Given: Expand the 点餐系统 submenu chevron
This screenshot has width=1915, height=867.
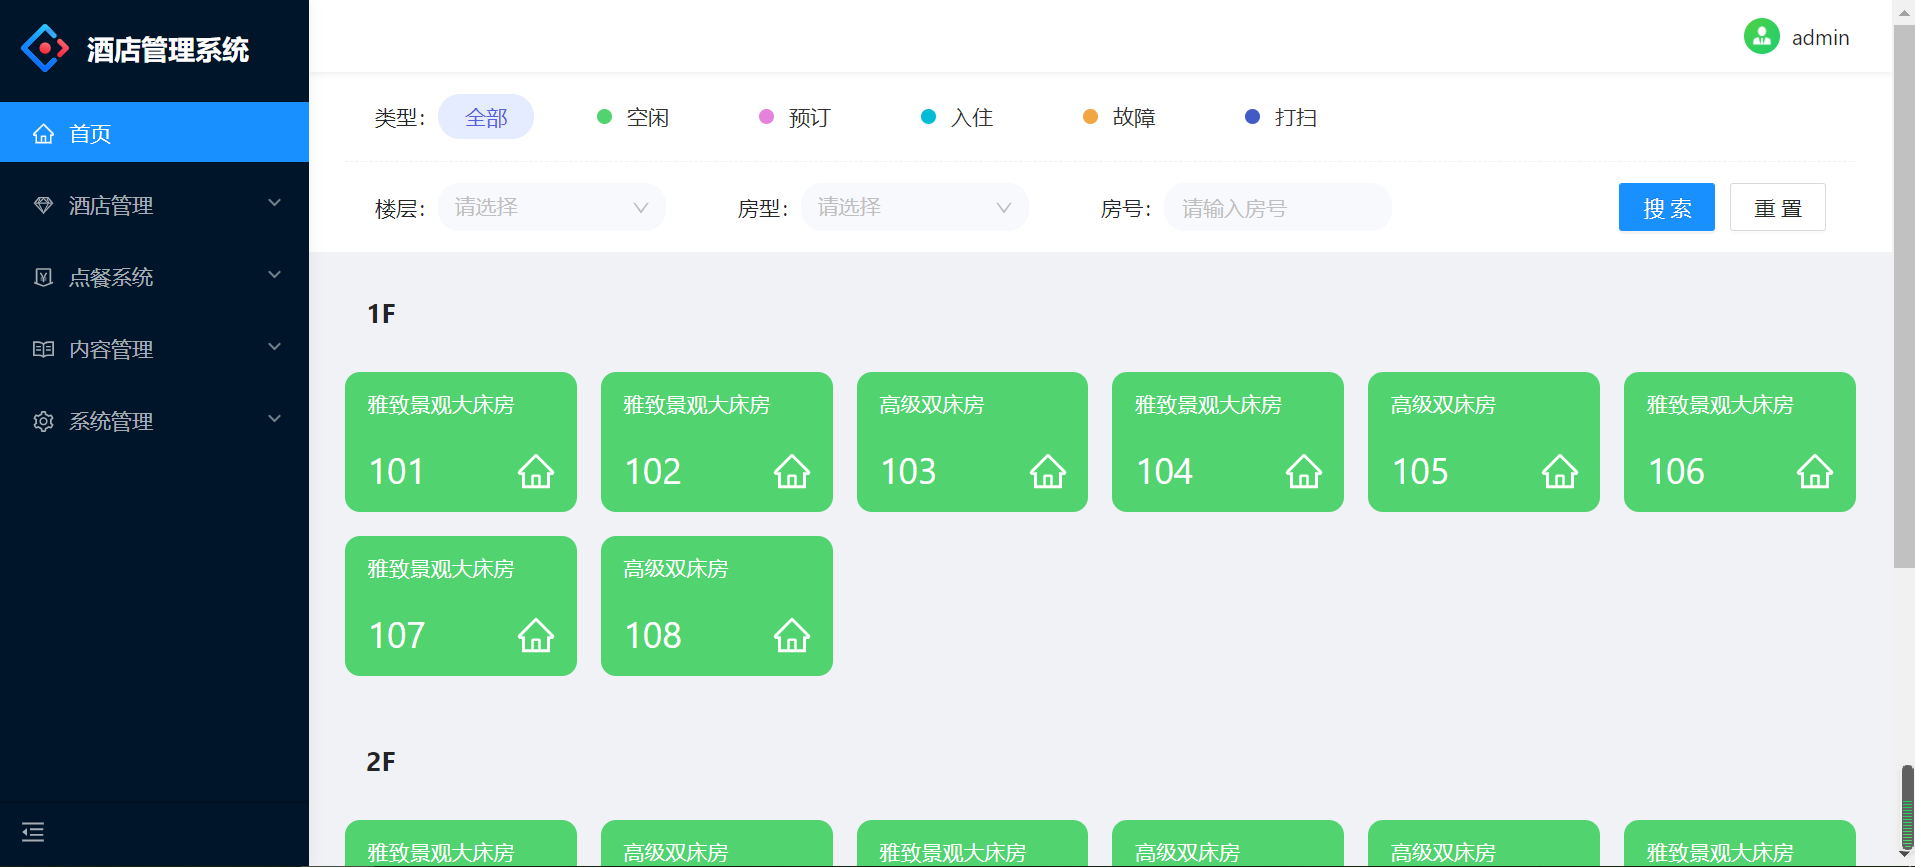Looking at the screenshot, I should [x=275, y=275].
